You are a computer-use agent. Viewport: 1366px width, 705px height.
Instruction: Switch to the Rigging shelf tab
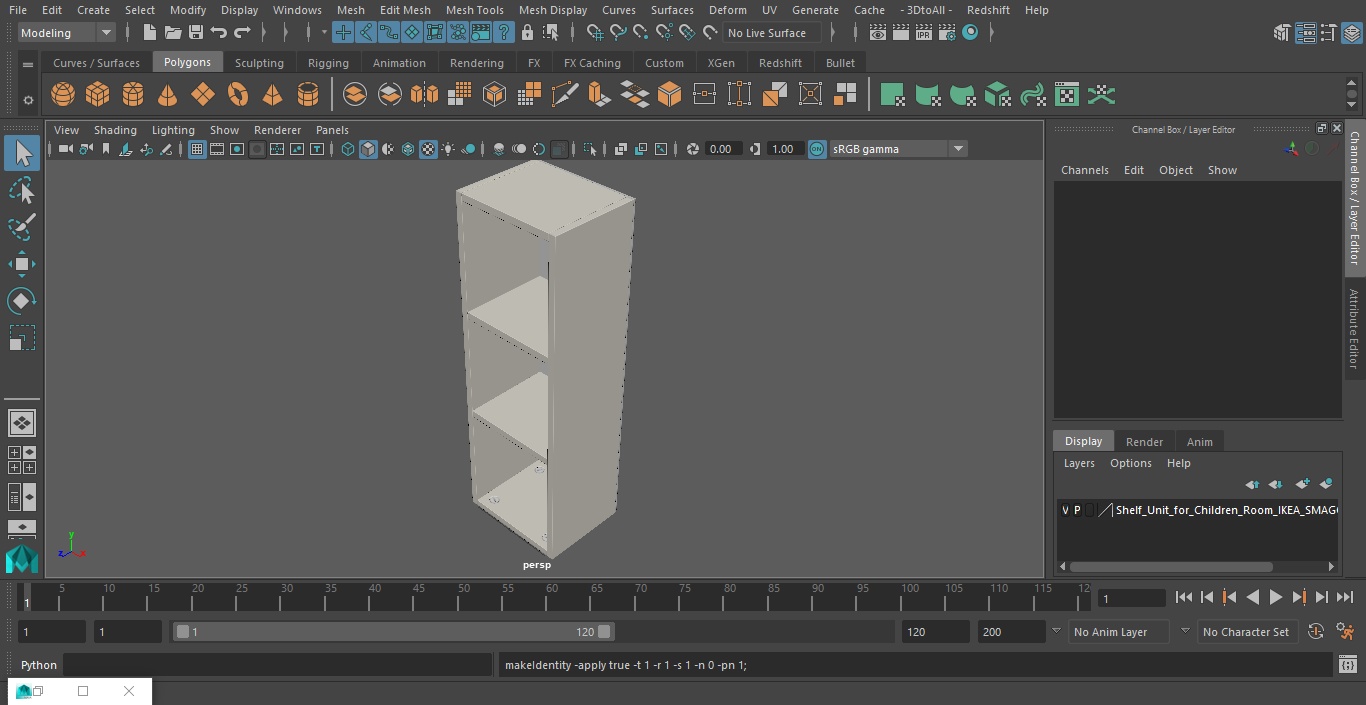[328, 63]
